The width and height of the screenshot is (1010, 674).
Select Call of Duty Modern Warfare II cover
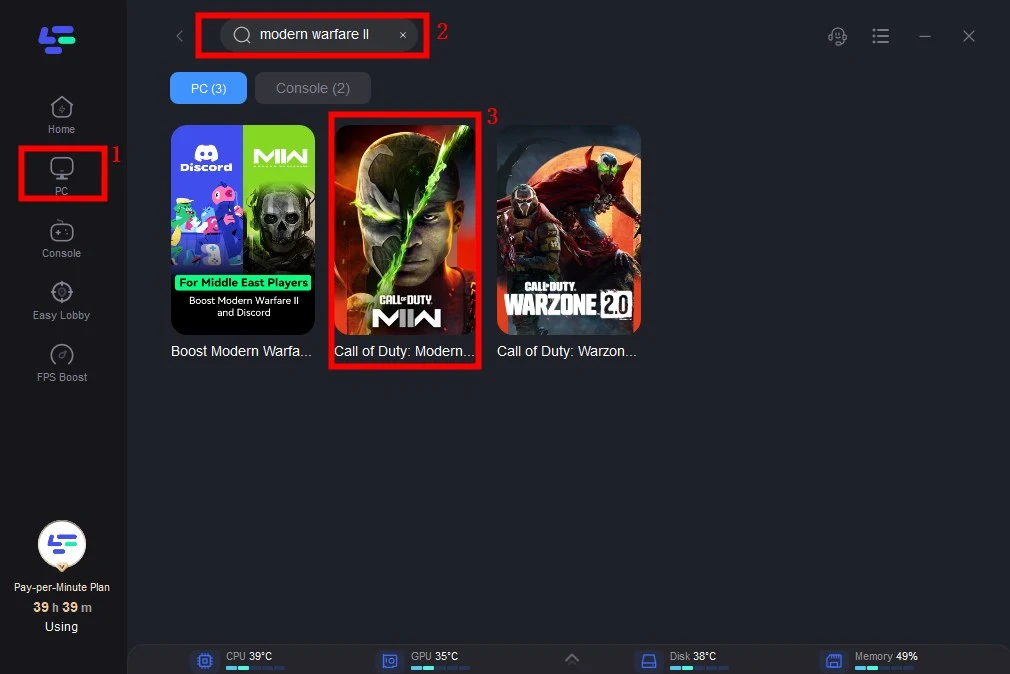click(x=405, y=229)
